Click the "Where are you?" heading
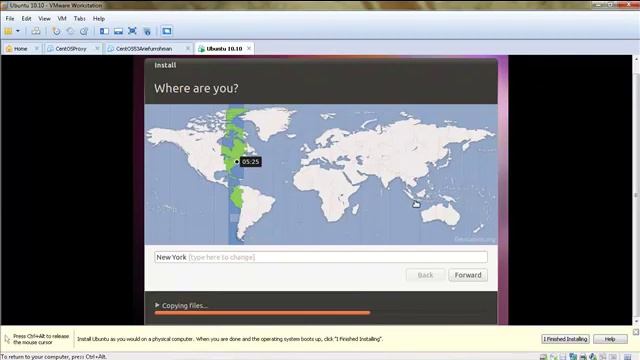Viewport: 640px width, 360px height. (x=196, y=88)
